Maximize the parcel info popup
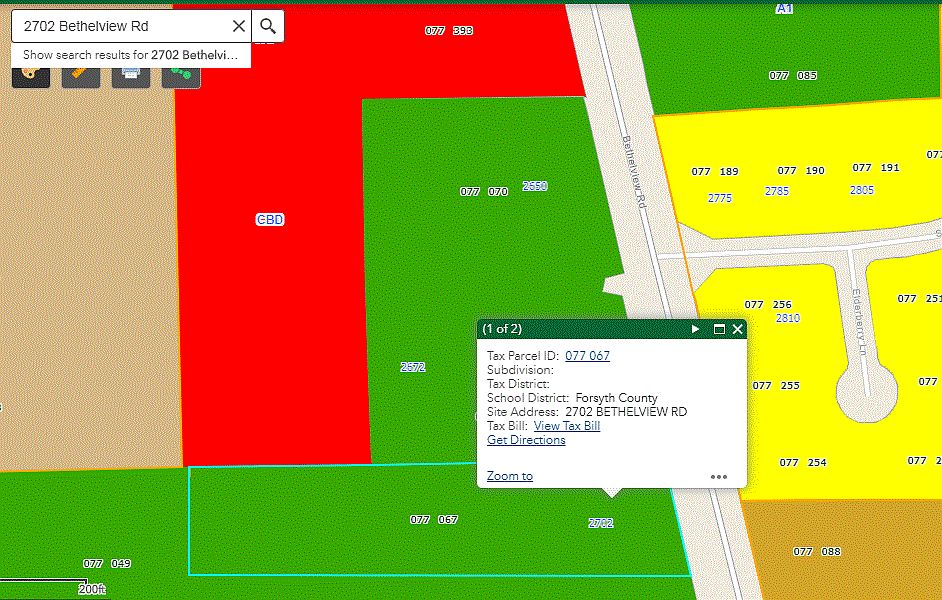Screen dimensions: 942x600 tap(719, 329)
